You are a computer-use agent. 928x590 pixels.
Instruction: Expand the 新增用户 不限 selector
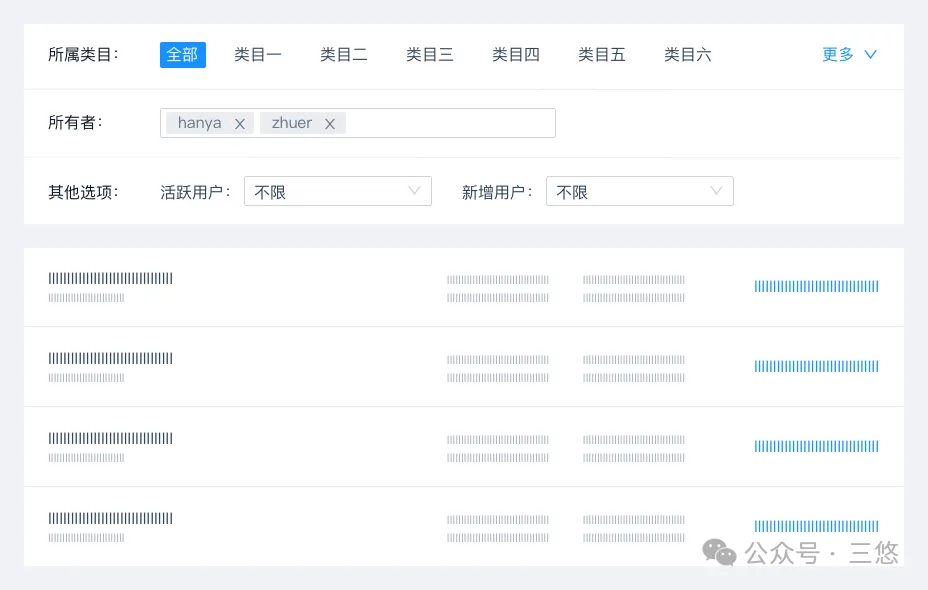639,191
